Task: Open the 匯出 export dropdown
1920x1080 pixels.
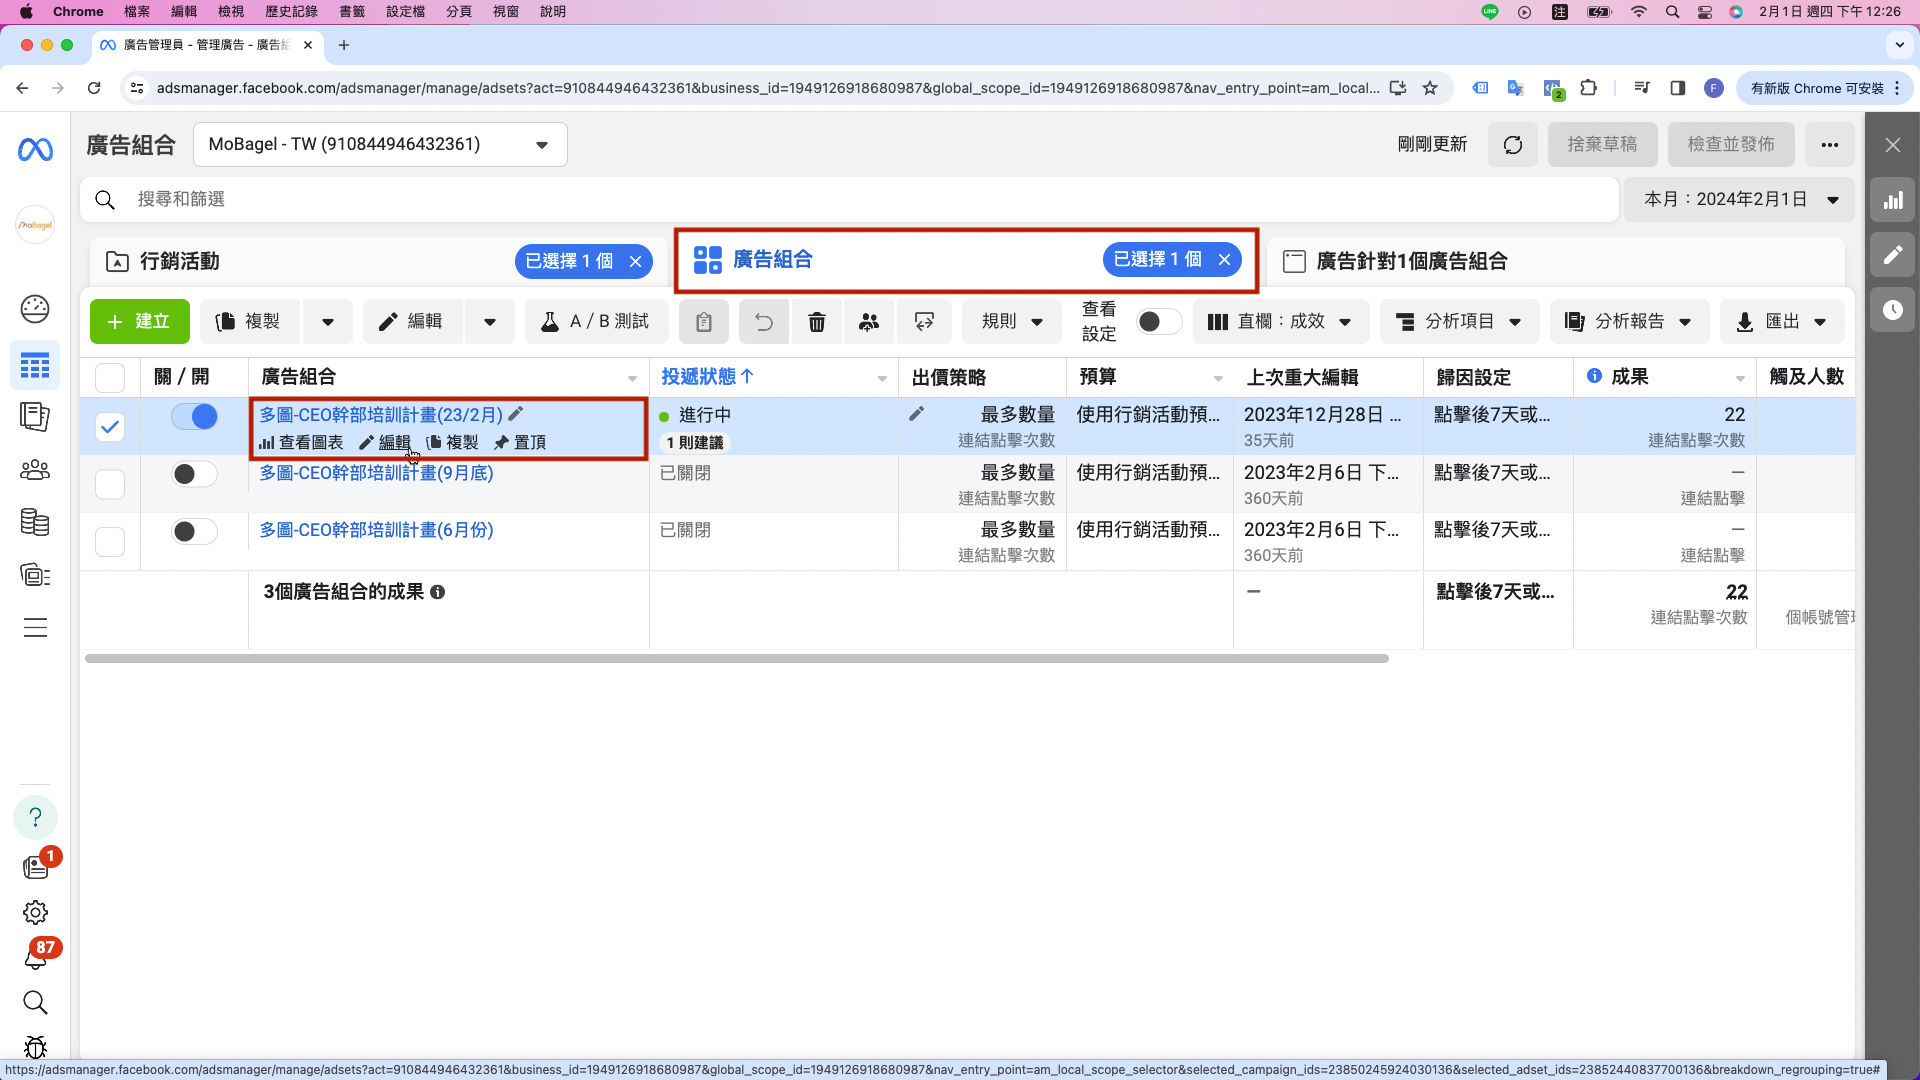Action: click(x=1782, y=322)
